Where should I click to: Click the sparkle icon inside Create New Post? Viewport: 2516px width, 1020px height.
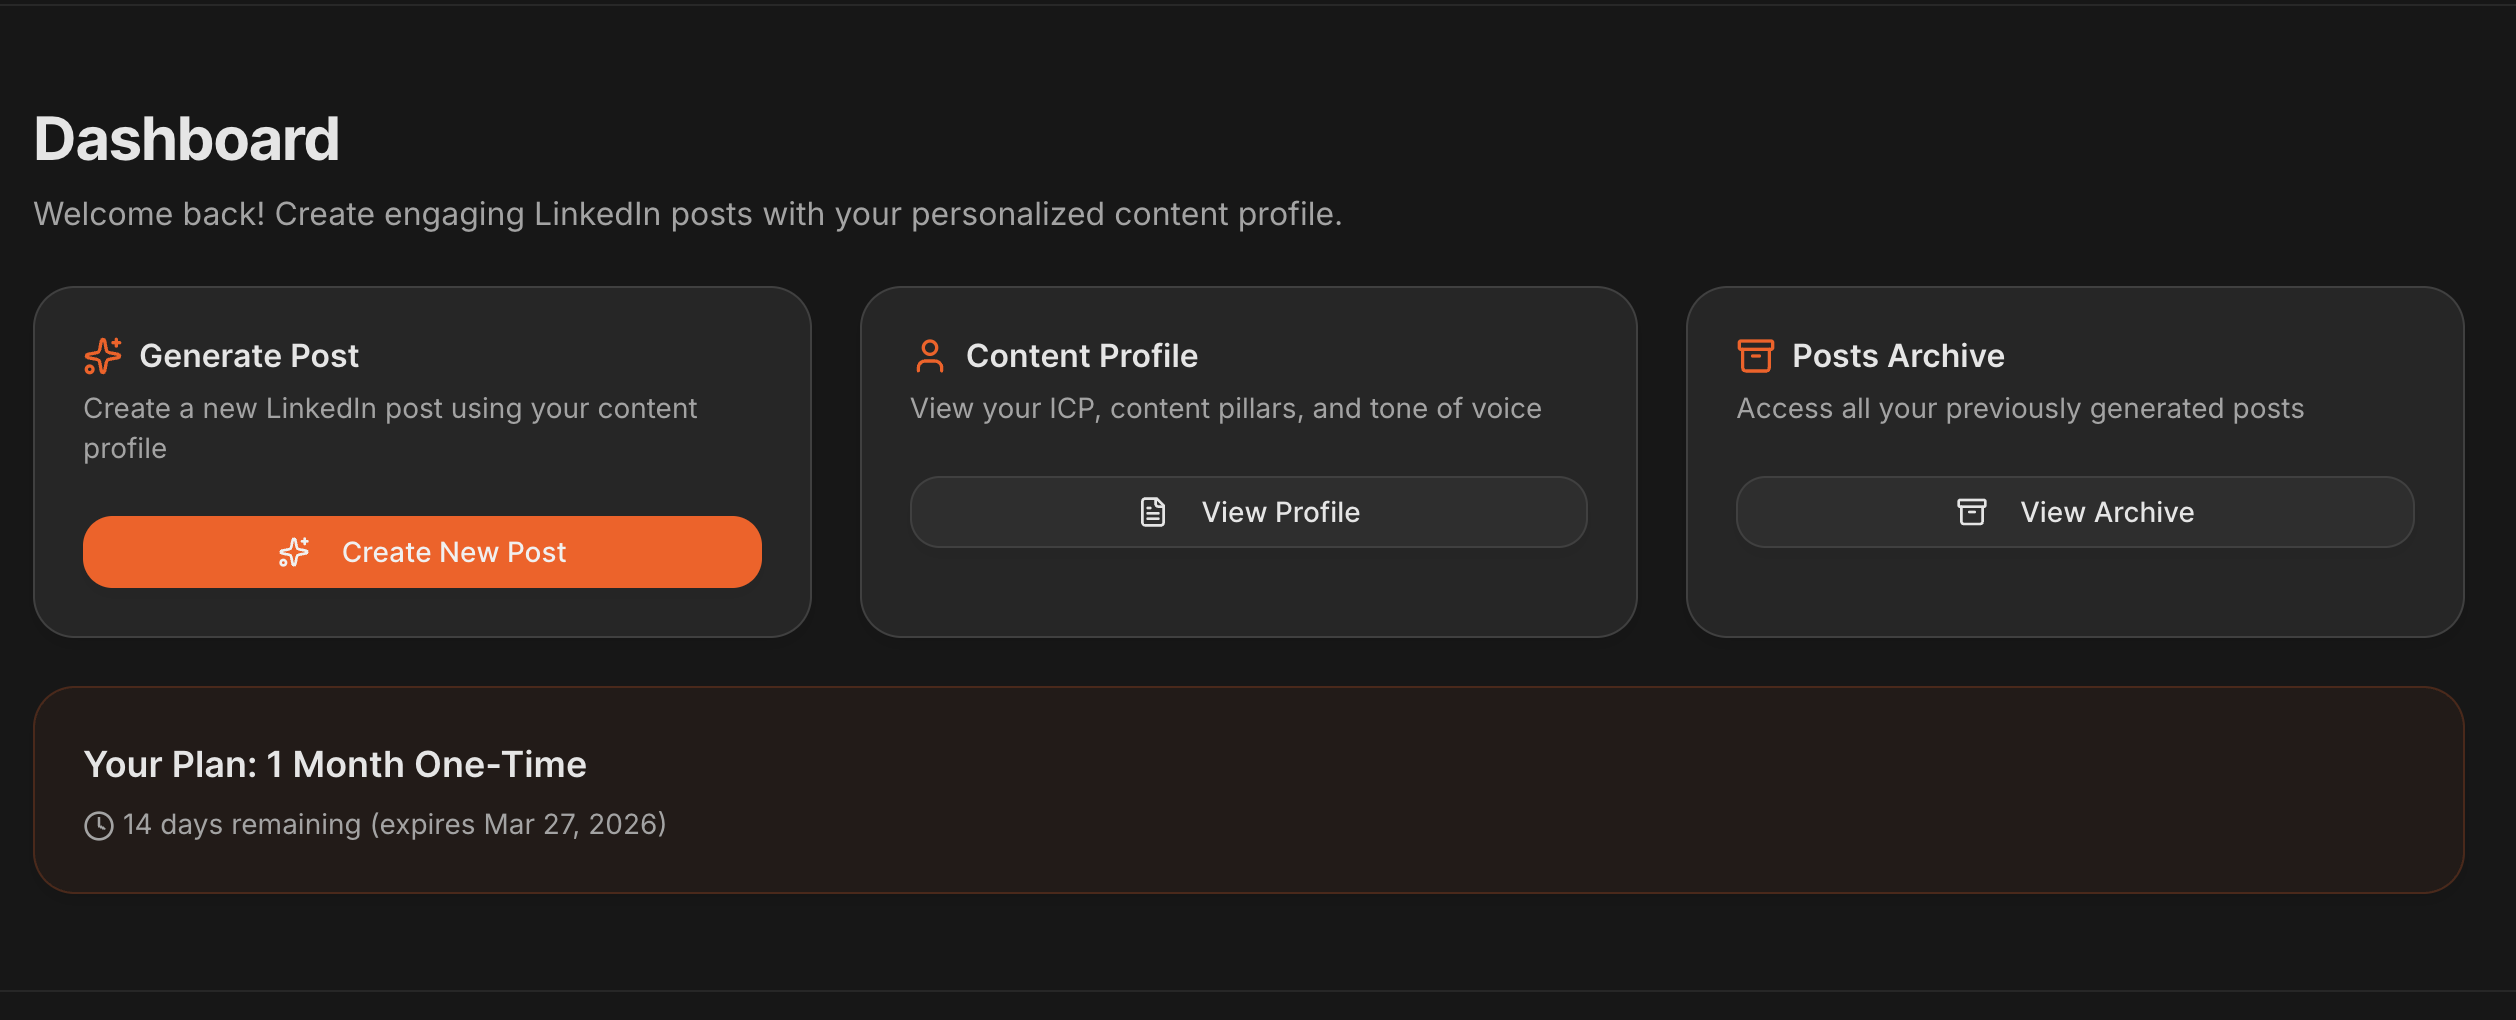tap(294, 552)
